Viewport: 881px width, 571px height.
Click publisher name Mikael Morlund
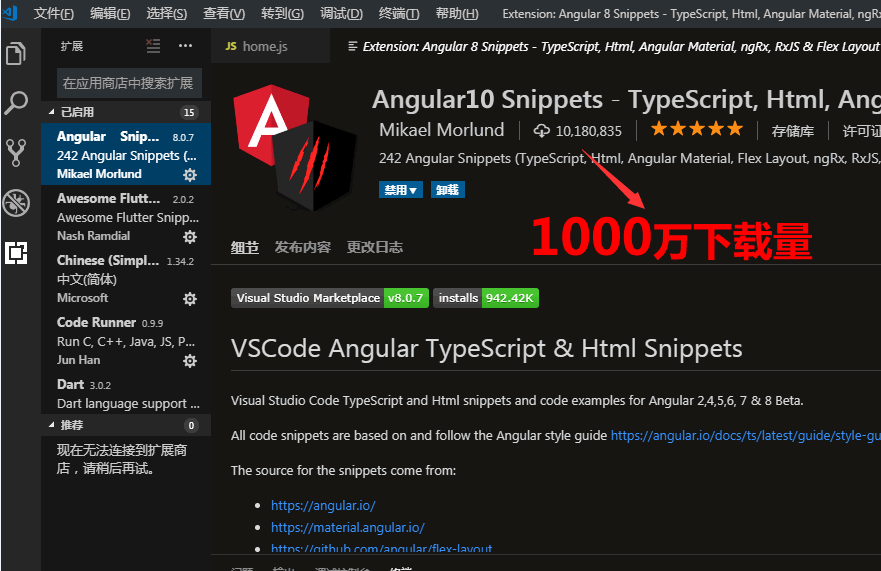[442, 130]
